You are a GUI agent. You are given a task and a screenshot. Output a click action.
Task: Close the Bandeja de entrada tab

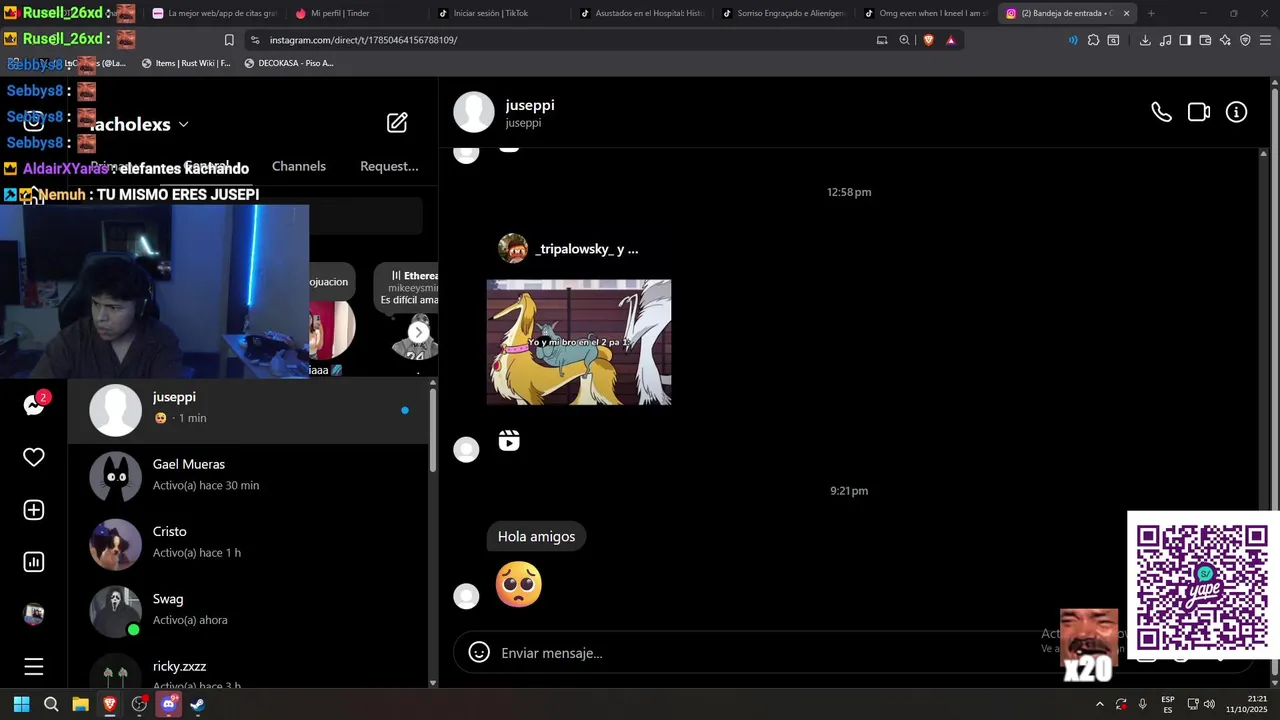(x=1127, y=13)
